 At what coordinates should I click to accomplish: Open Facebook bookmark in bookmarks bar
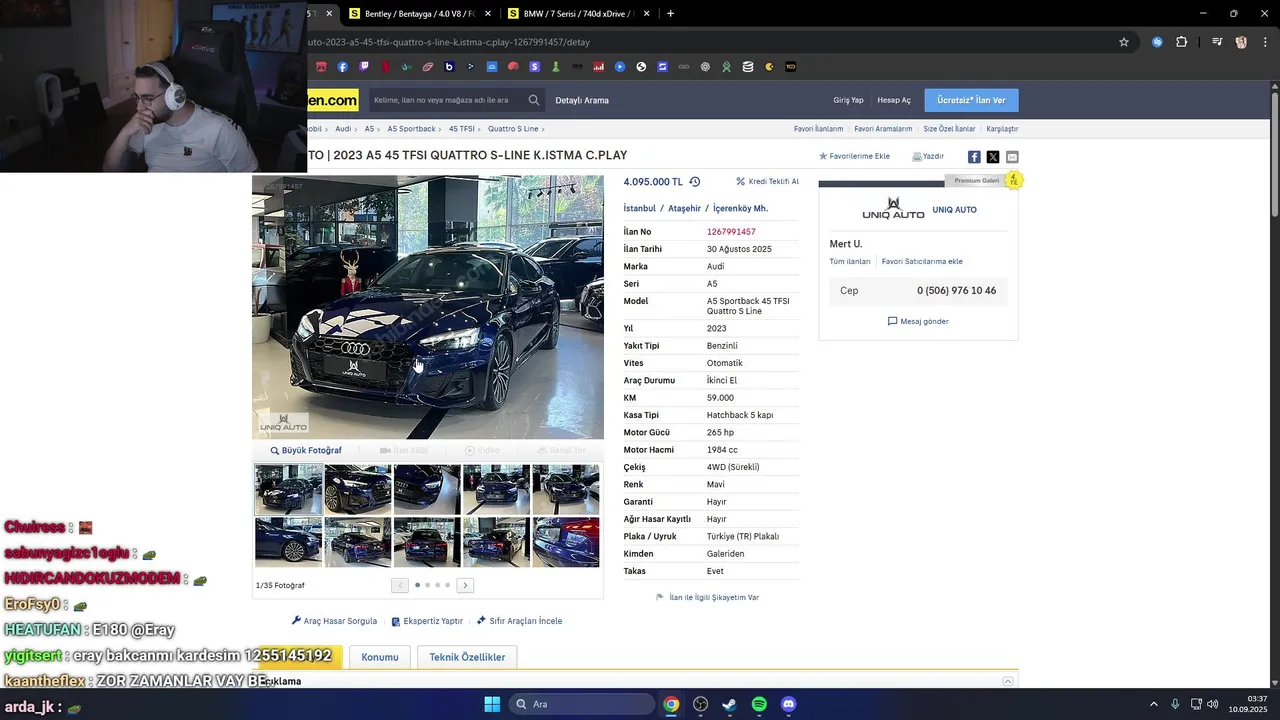click(x=342, y=67)
